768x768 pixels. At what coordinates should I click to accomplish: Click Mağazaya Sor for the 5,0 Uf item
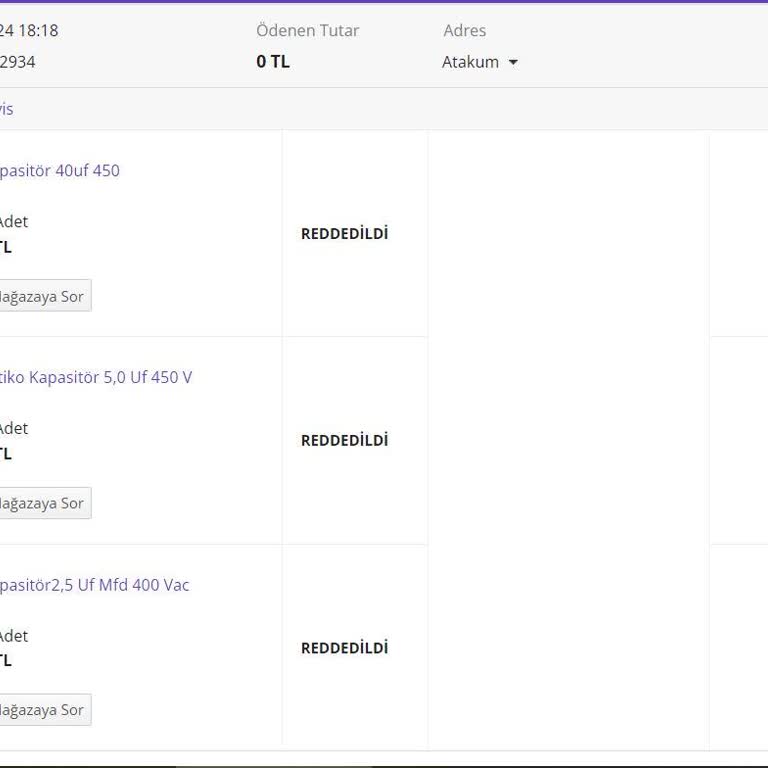point(45,503)
